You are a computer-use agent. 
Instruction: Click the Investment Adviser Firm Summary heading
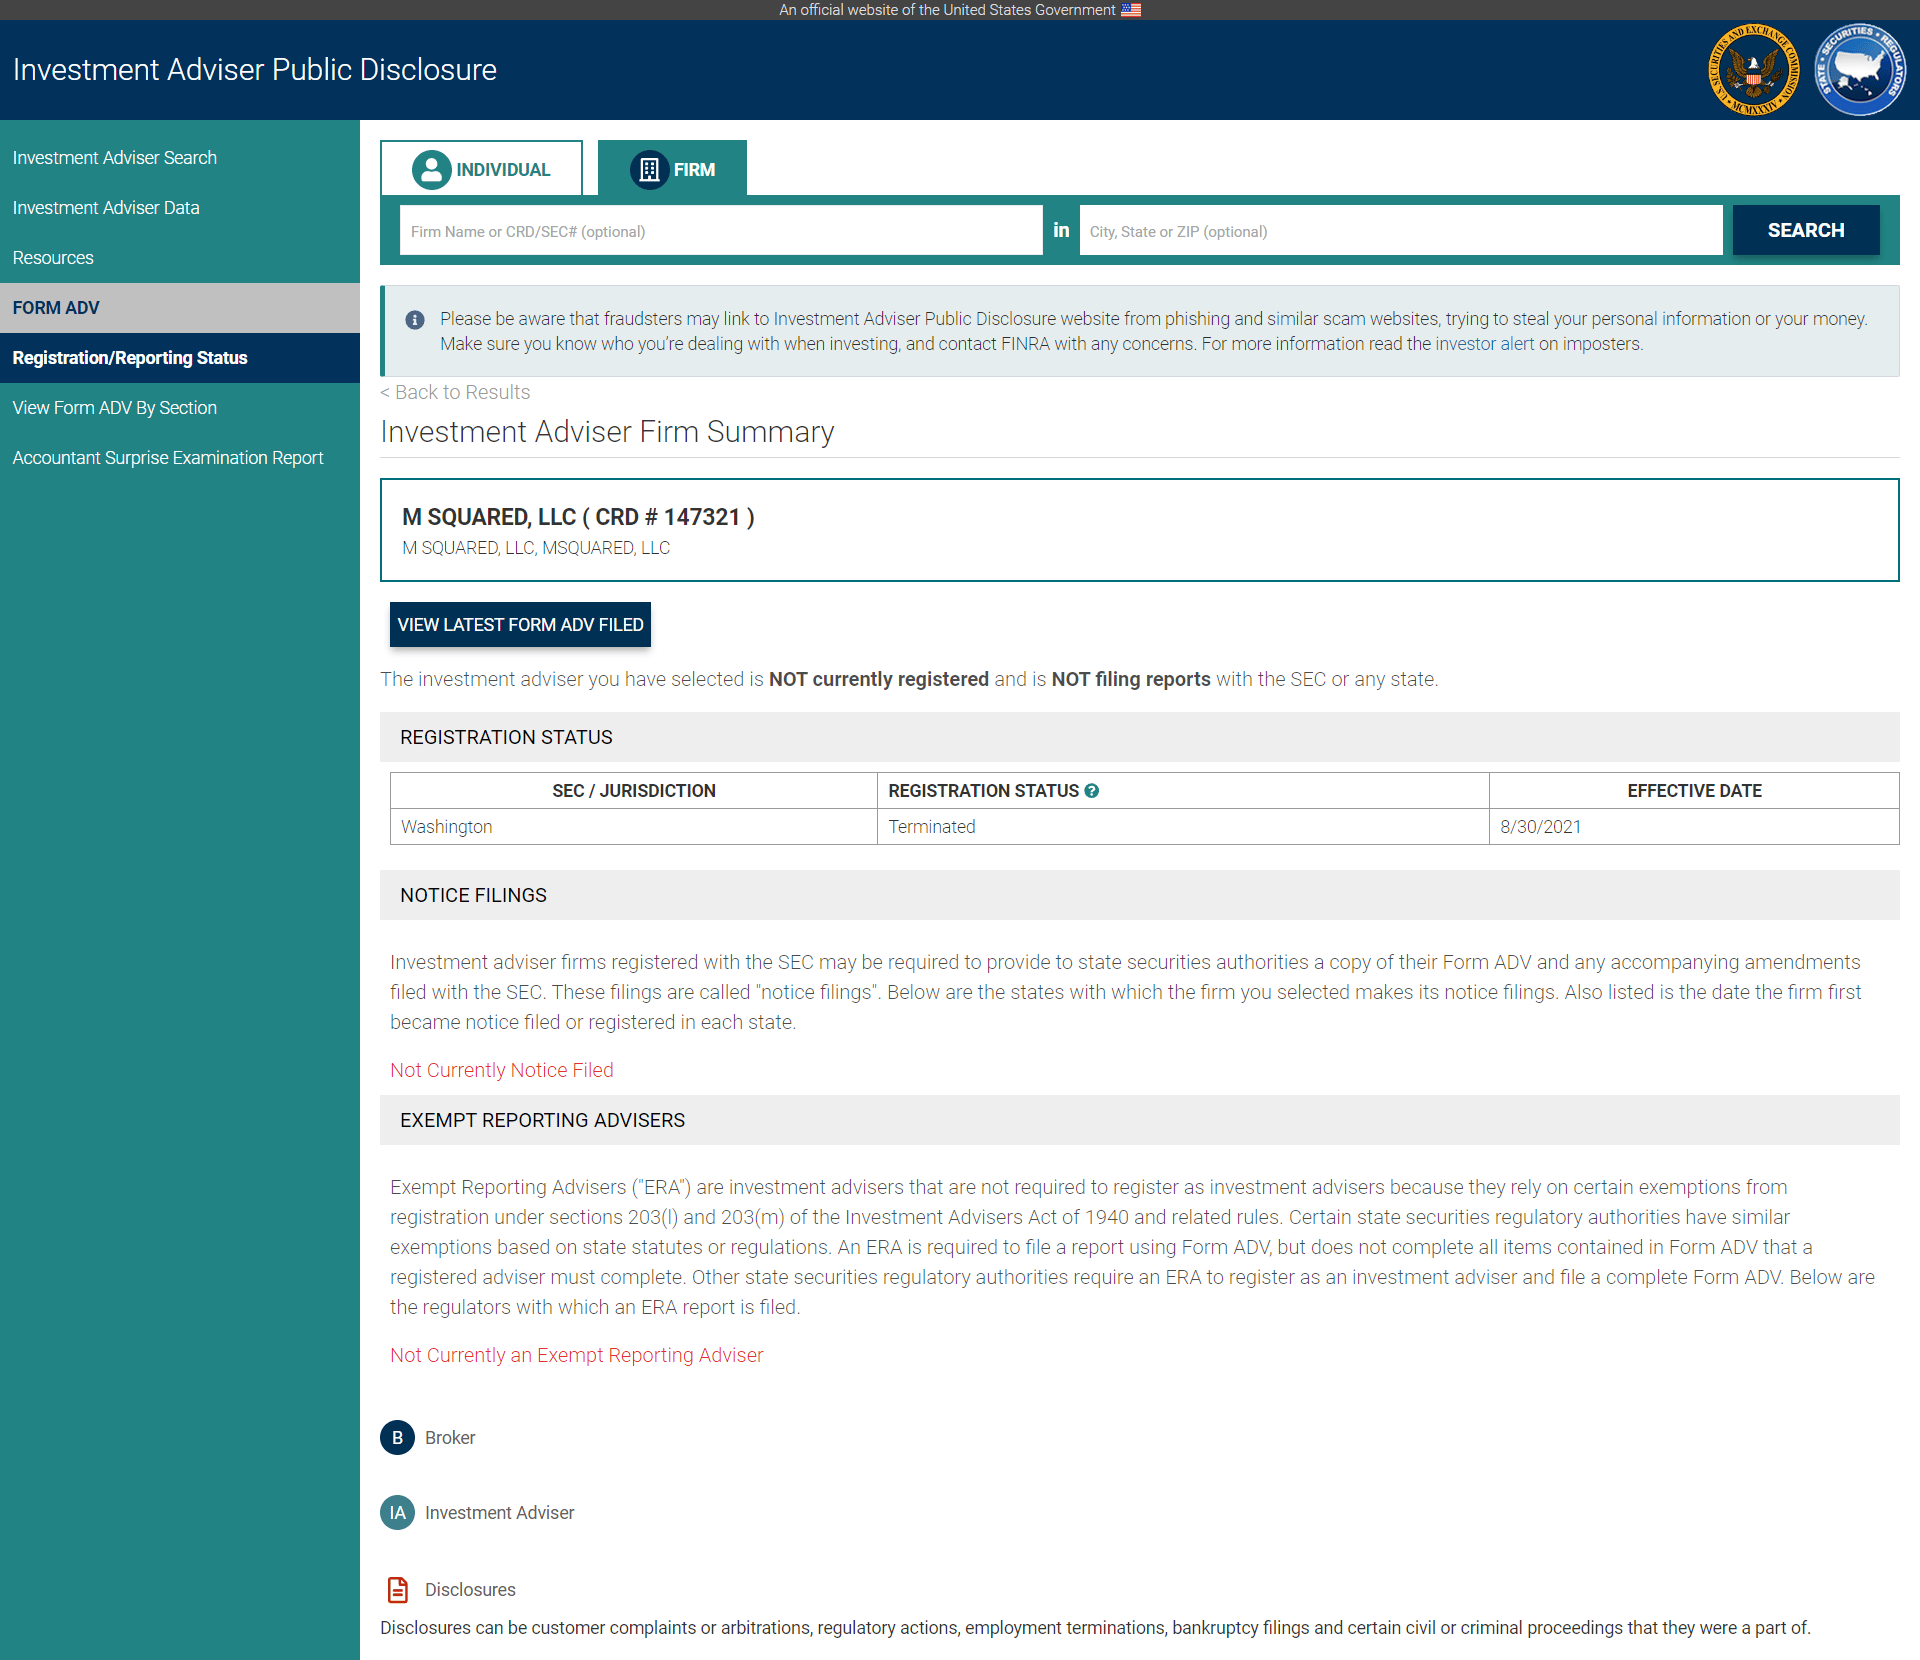coord(607,432)
